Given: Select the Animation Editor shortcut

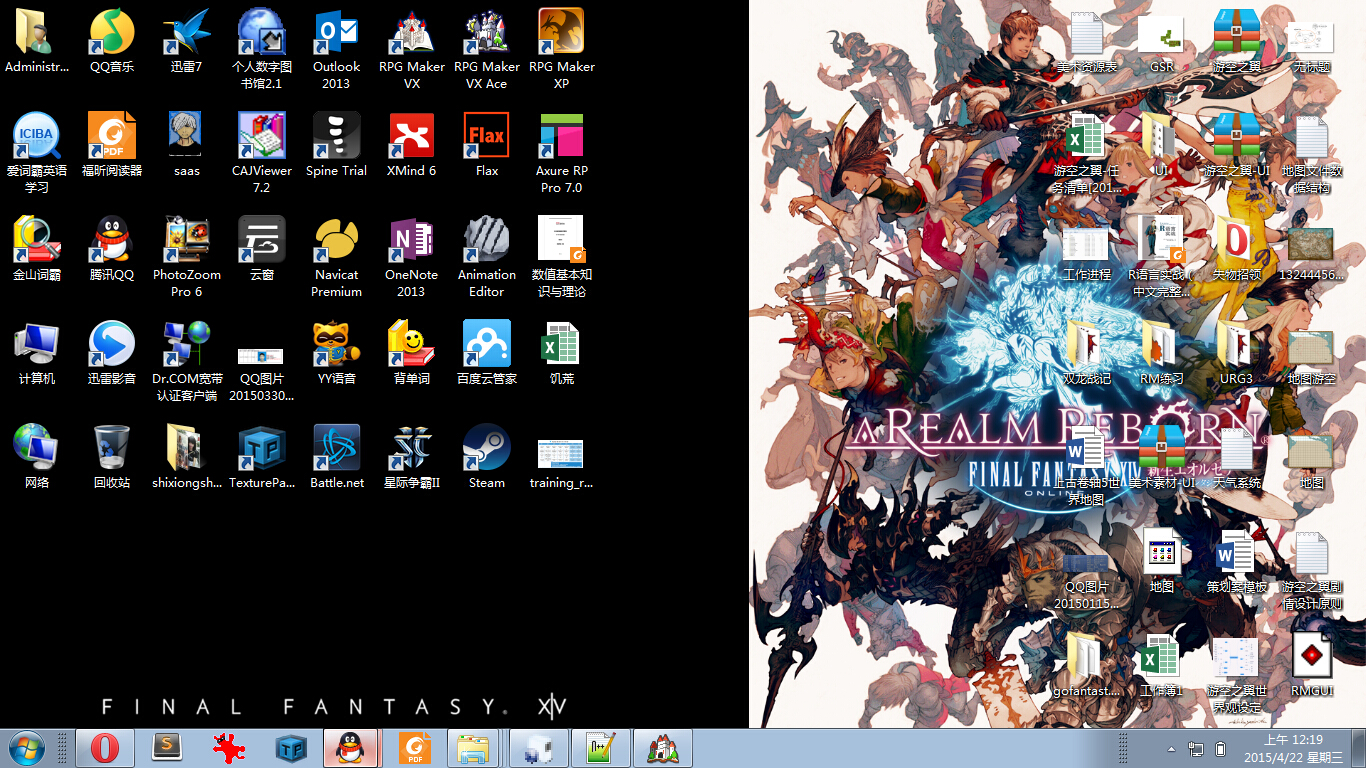Looking at the screenshot, I should (487, 258).
